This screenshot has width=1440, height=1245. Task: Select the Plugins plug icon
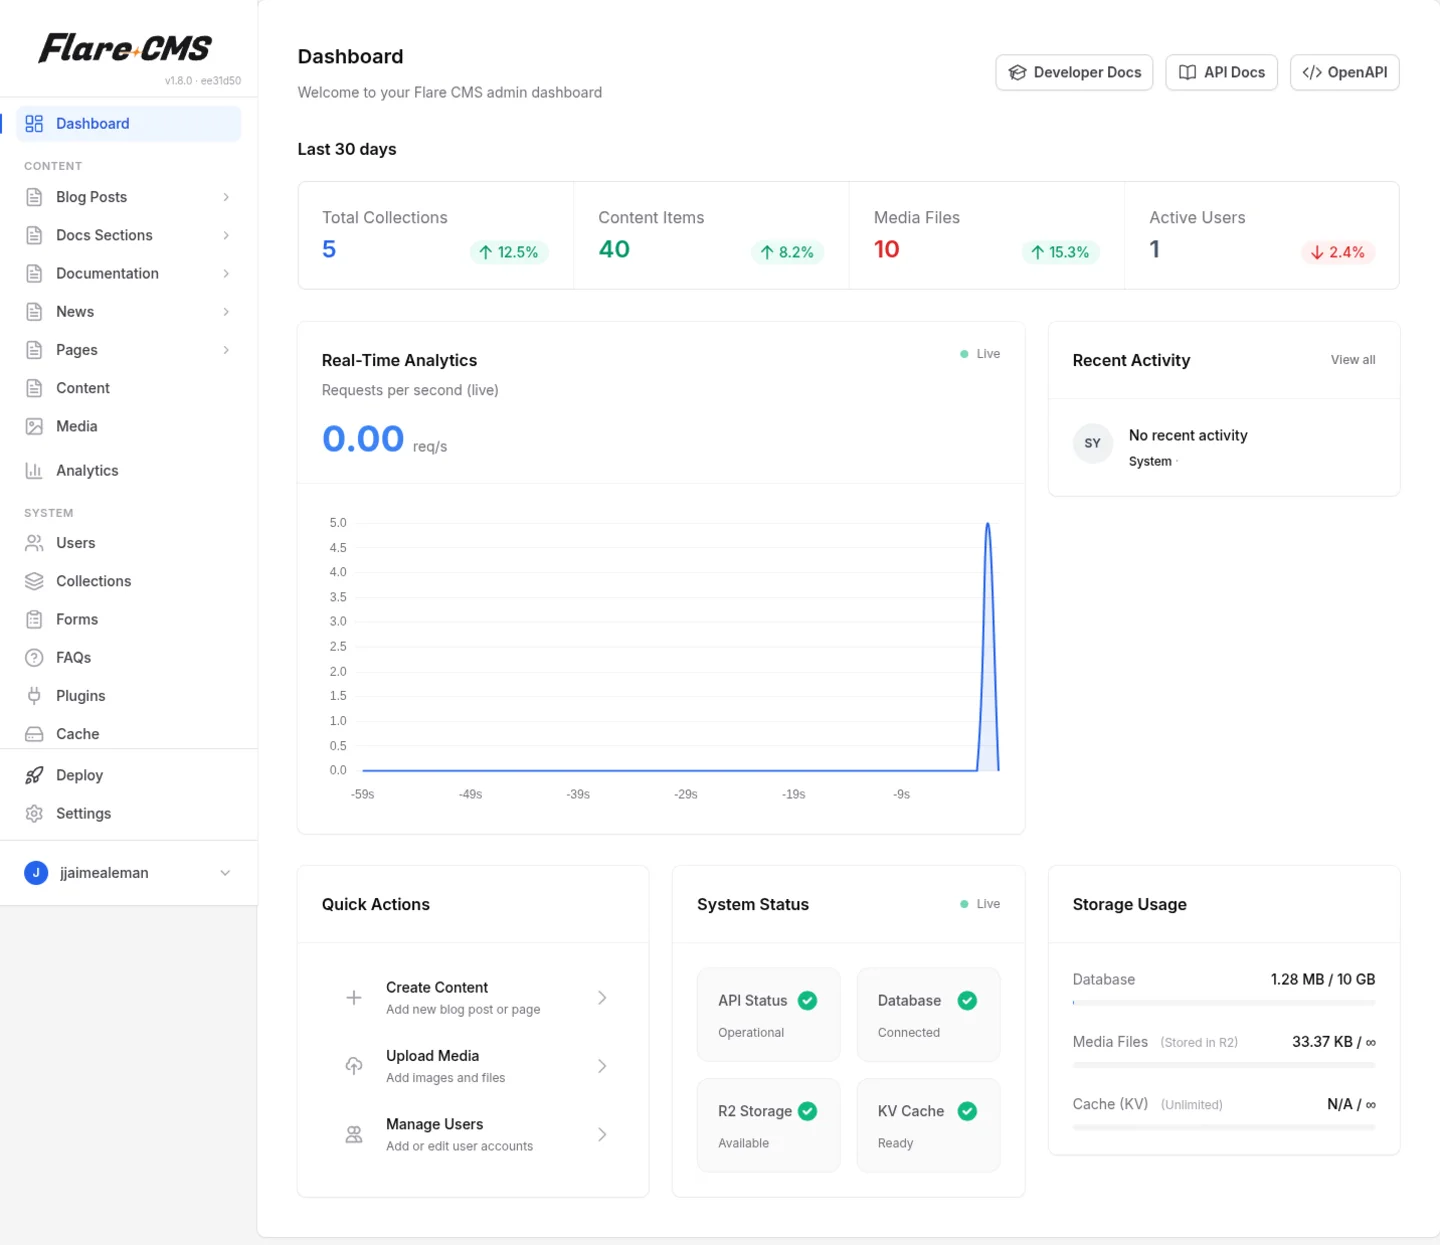click(x=35, y=695)
